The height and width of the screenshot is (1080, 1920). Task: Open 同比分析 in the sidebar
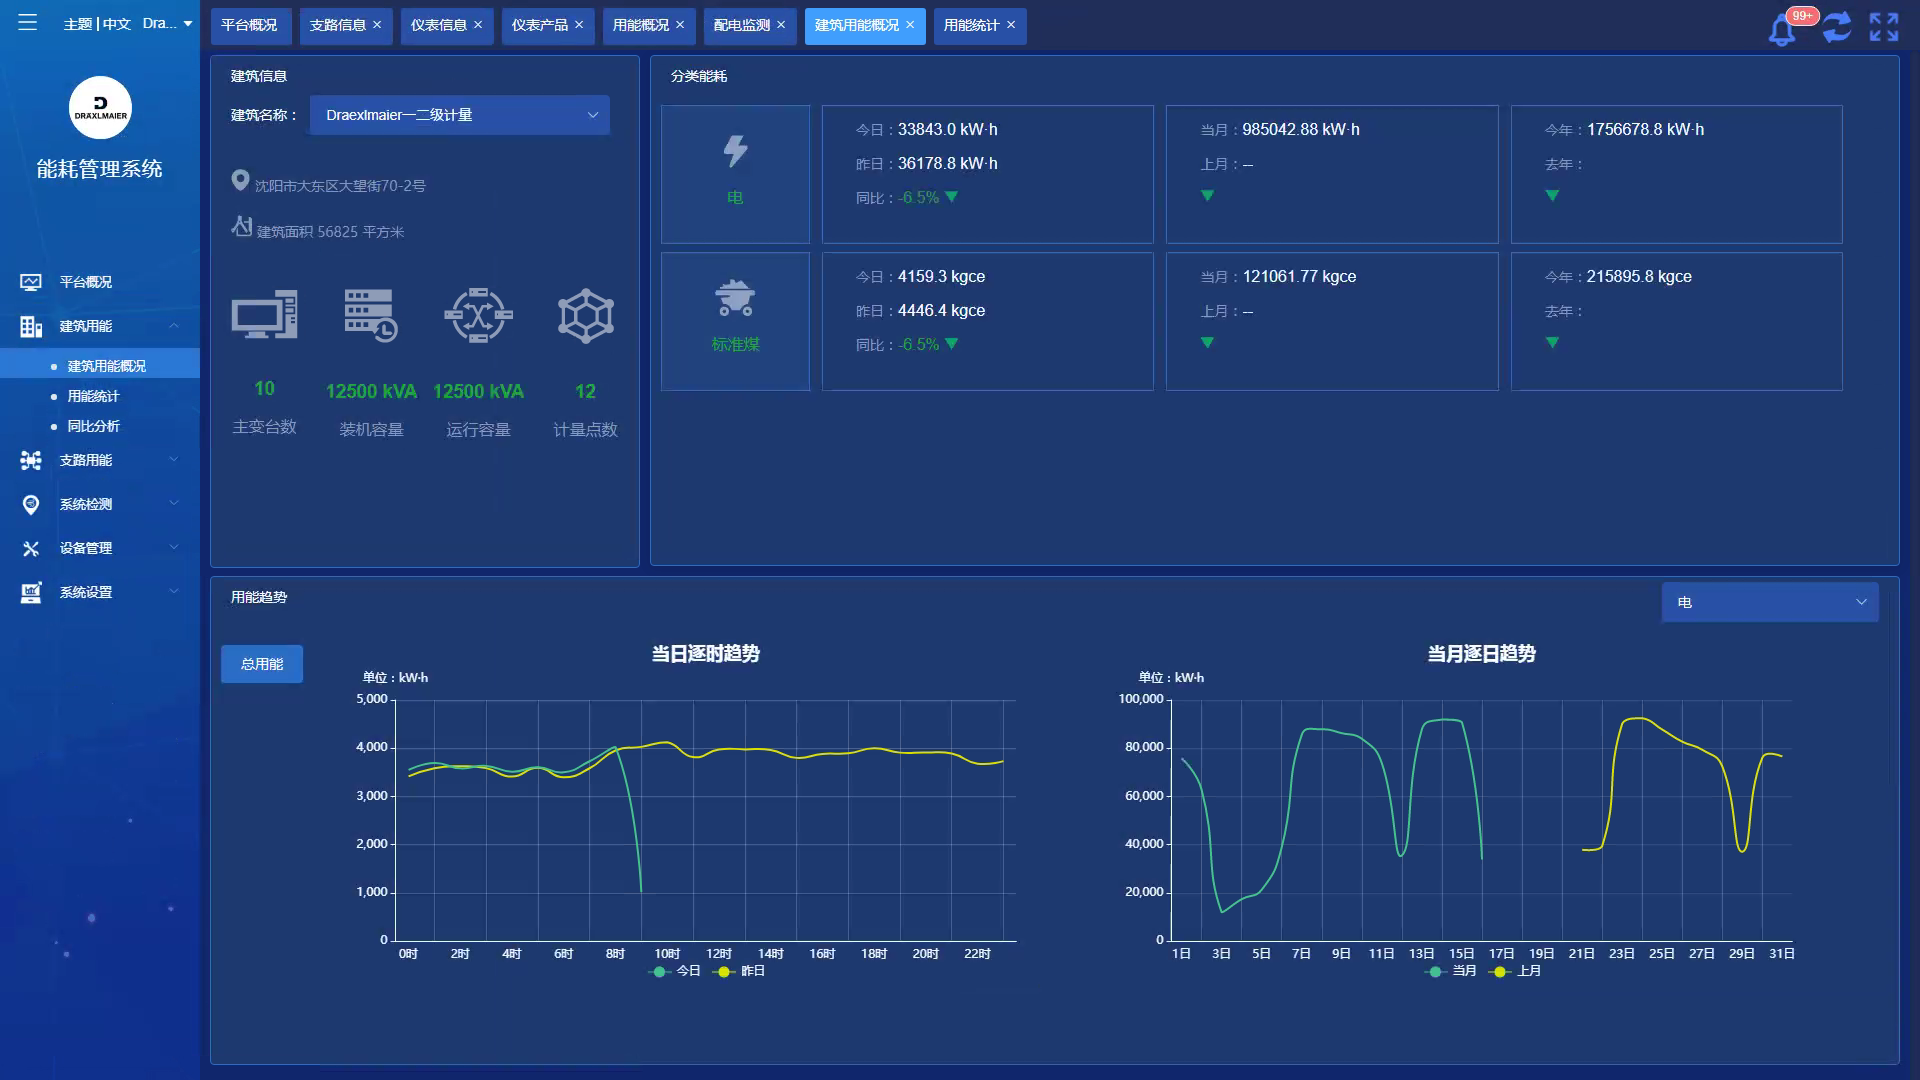pyautogui.click(x=93, y=426)
